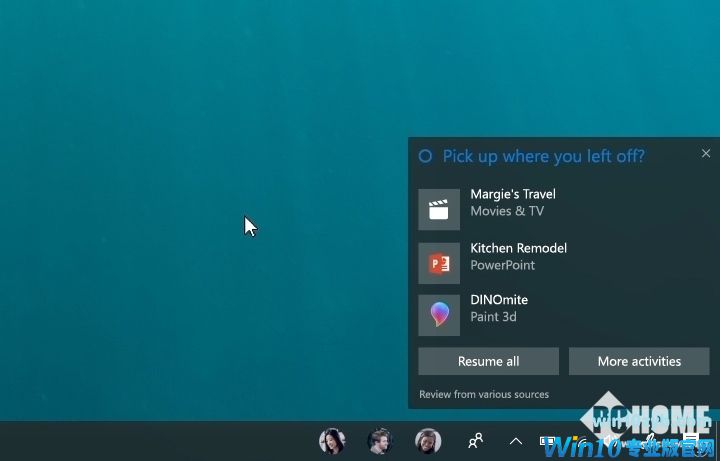Click the PowerPoint icon for Kitchen Remodel
This screenshot has width=720, height=461.
pyautogui.click(x=439, y=263)
